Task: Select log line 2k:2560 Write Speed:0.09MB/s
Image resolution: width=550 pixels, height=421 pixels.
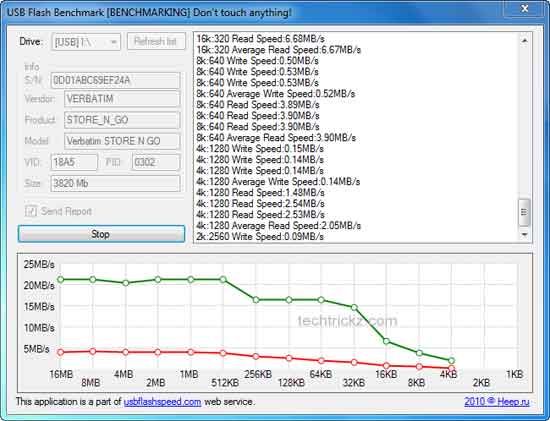Action: tap(260, 236)
